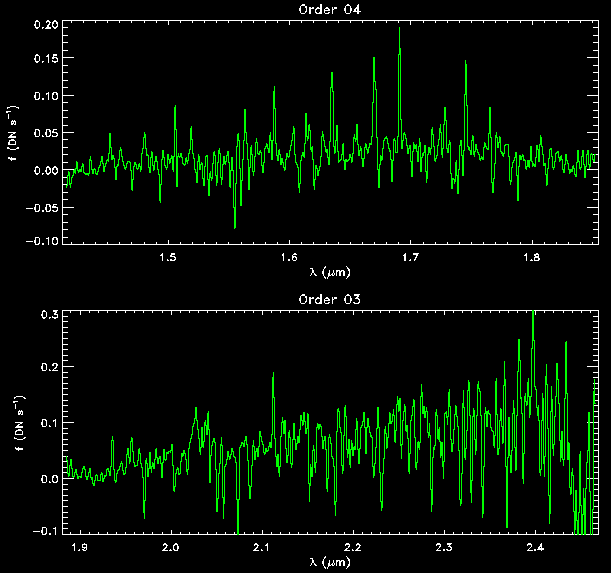
Task: Click the "Order 03" plot title
Action: (330, 299)
